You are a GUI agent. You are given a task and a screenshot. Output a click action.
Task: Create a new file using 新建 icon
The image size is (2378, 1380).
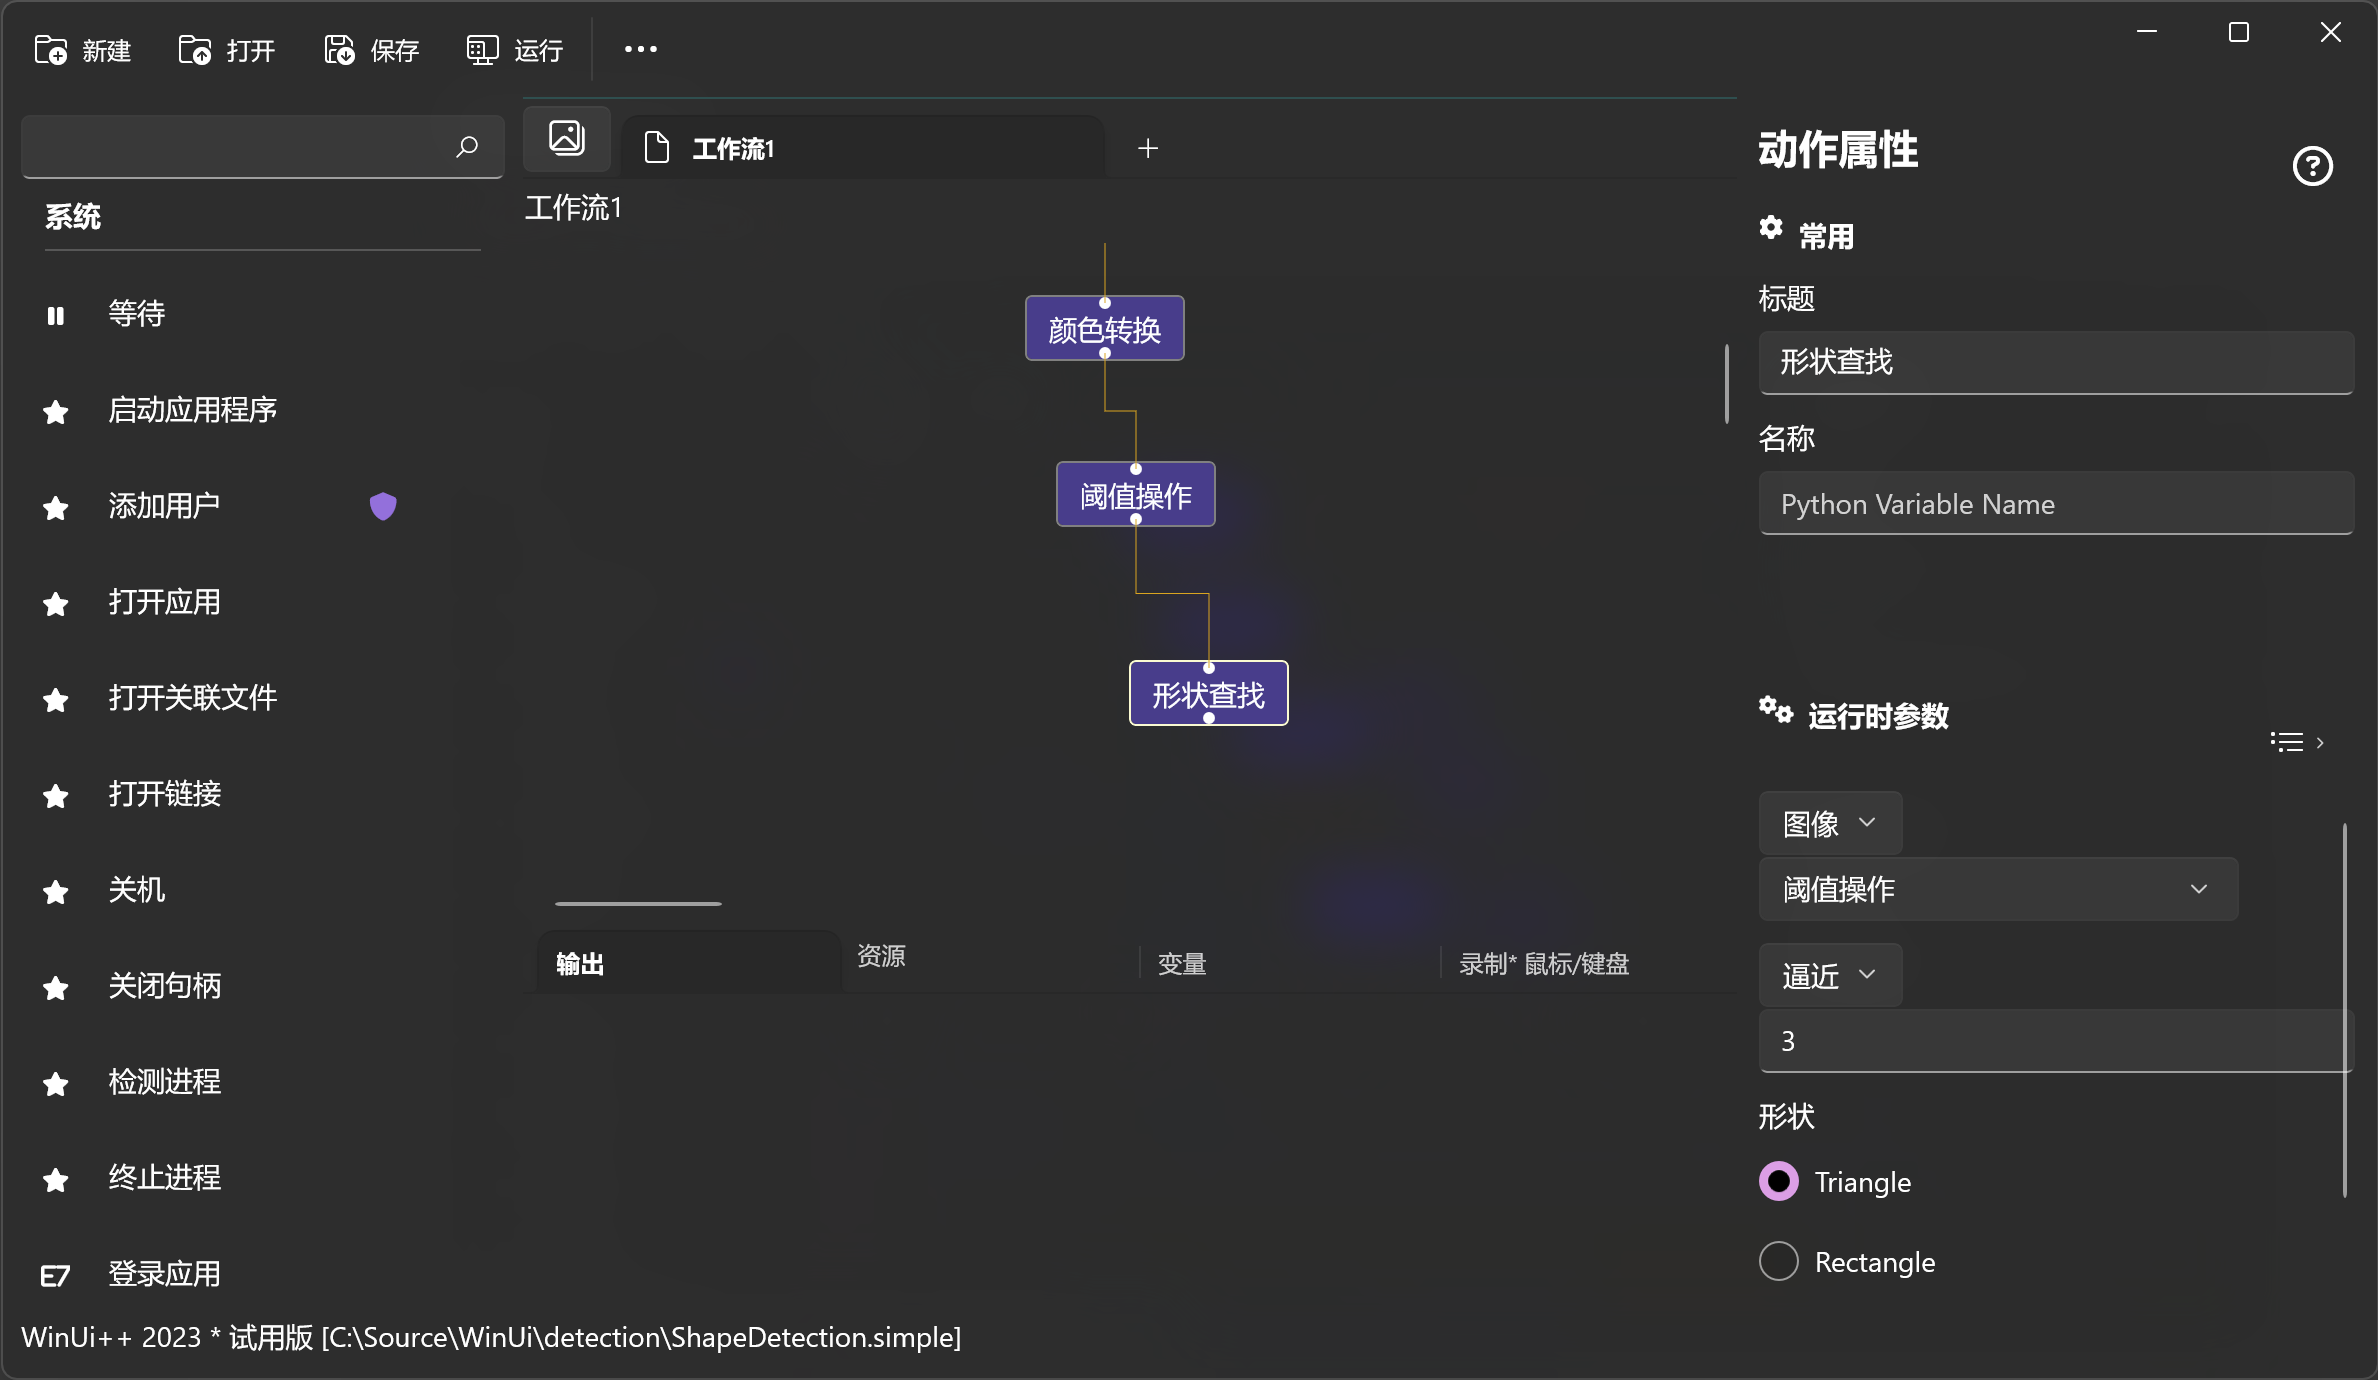[x=84, y=50]
